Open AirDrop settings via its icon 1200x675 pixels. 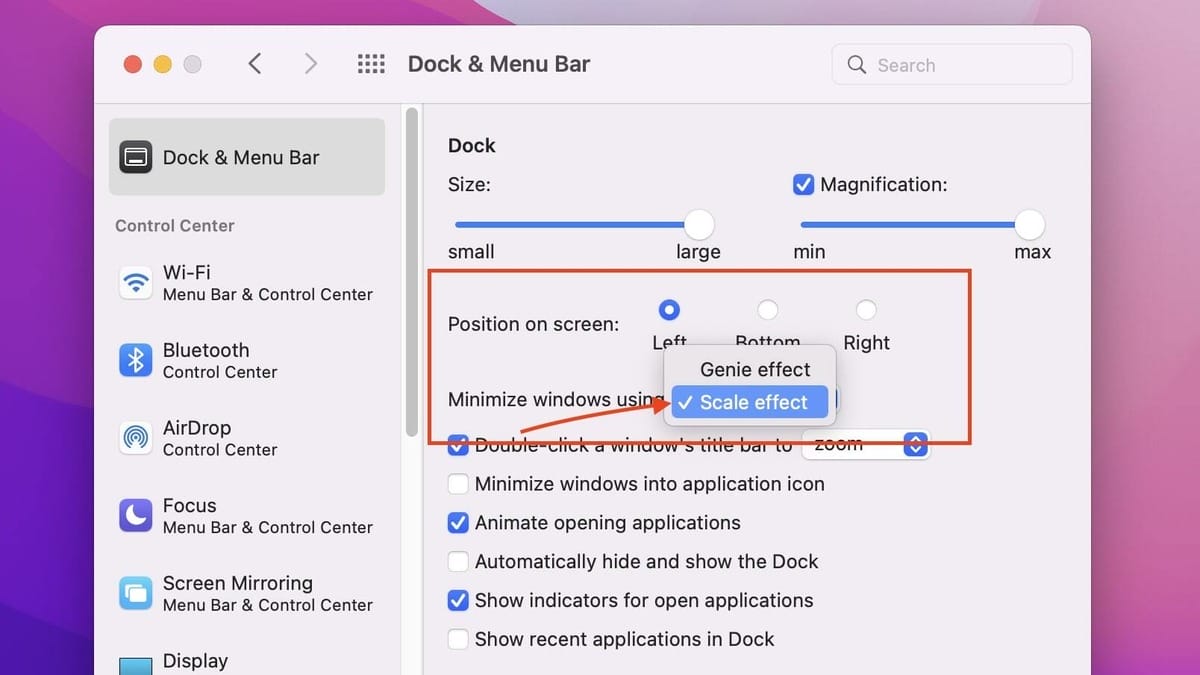pos(135,438)
